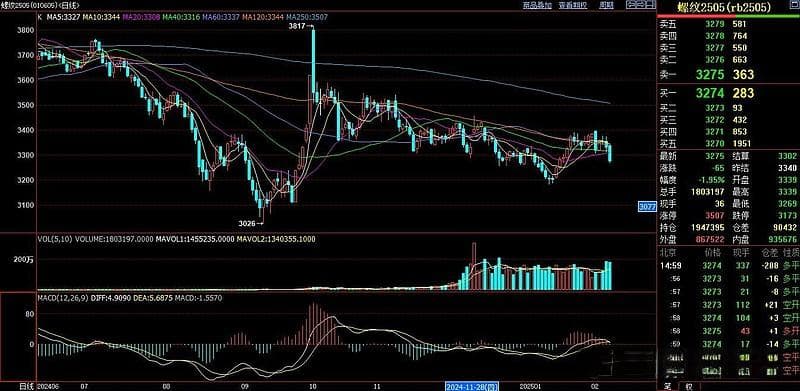800x391 pixels.
Task: Open the 查看期权 link
Action: click(572, 5)
